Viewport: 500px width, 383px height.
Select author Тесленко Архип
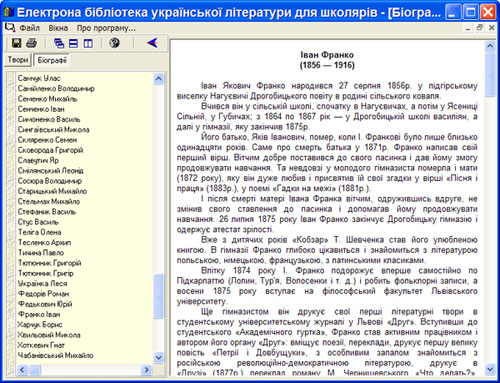click(x=44, y=243)
